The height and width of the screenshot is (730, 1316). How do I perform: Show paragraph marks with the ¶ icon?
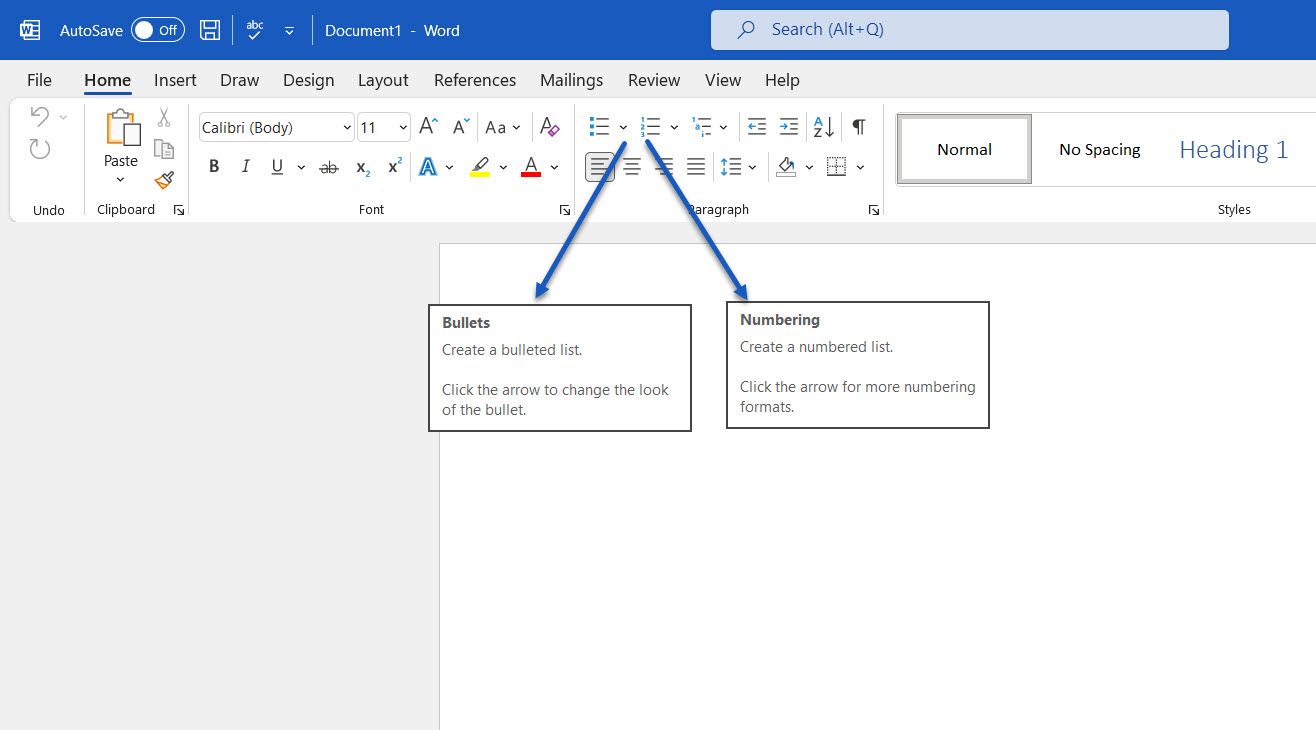pyautogui.click(x=857, y=126)
